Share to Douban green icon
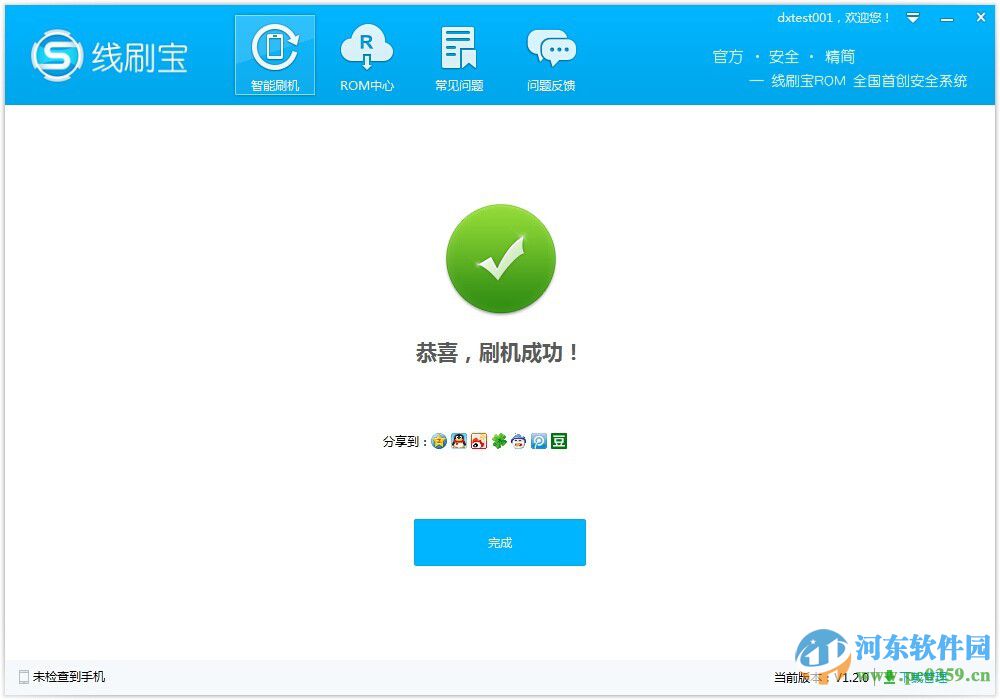The height and width of the screenshot is (700, 1000). tap(558, 440)
